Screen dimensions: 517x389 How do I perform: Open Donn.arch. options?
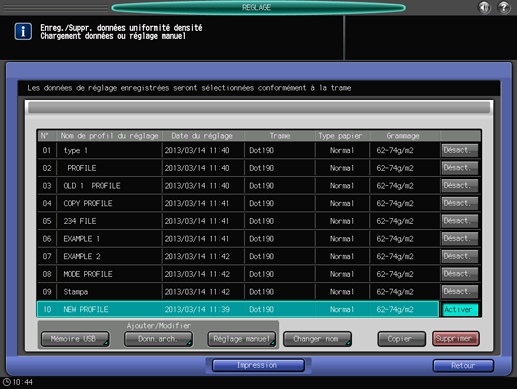point(158,339)
